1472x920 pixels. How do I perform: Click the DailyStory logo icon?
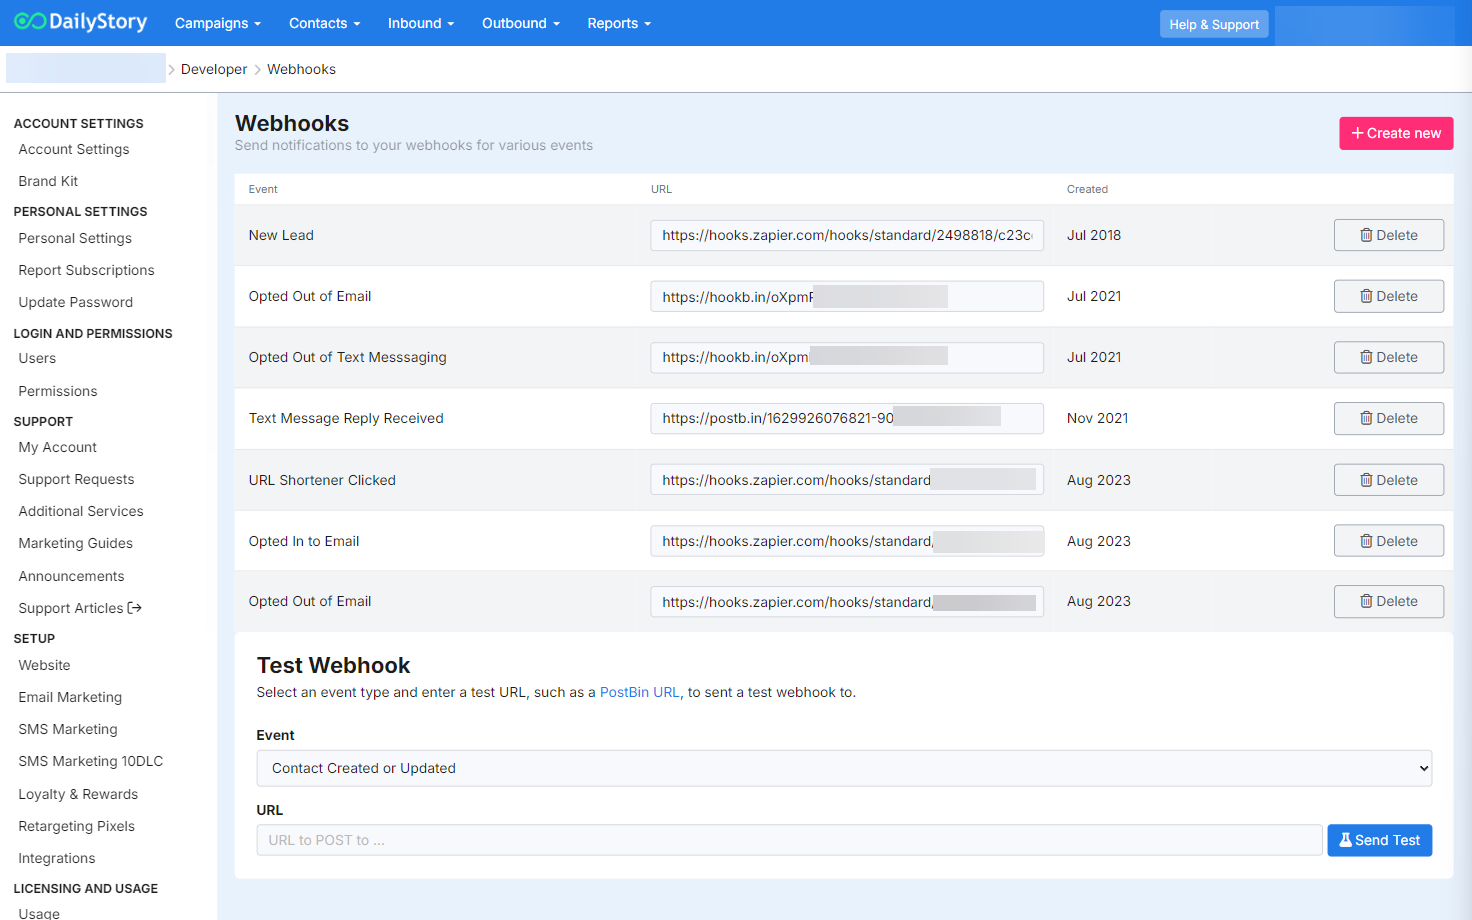[30, 22]
